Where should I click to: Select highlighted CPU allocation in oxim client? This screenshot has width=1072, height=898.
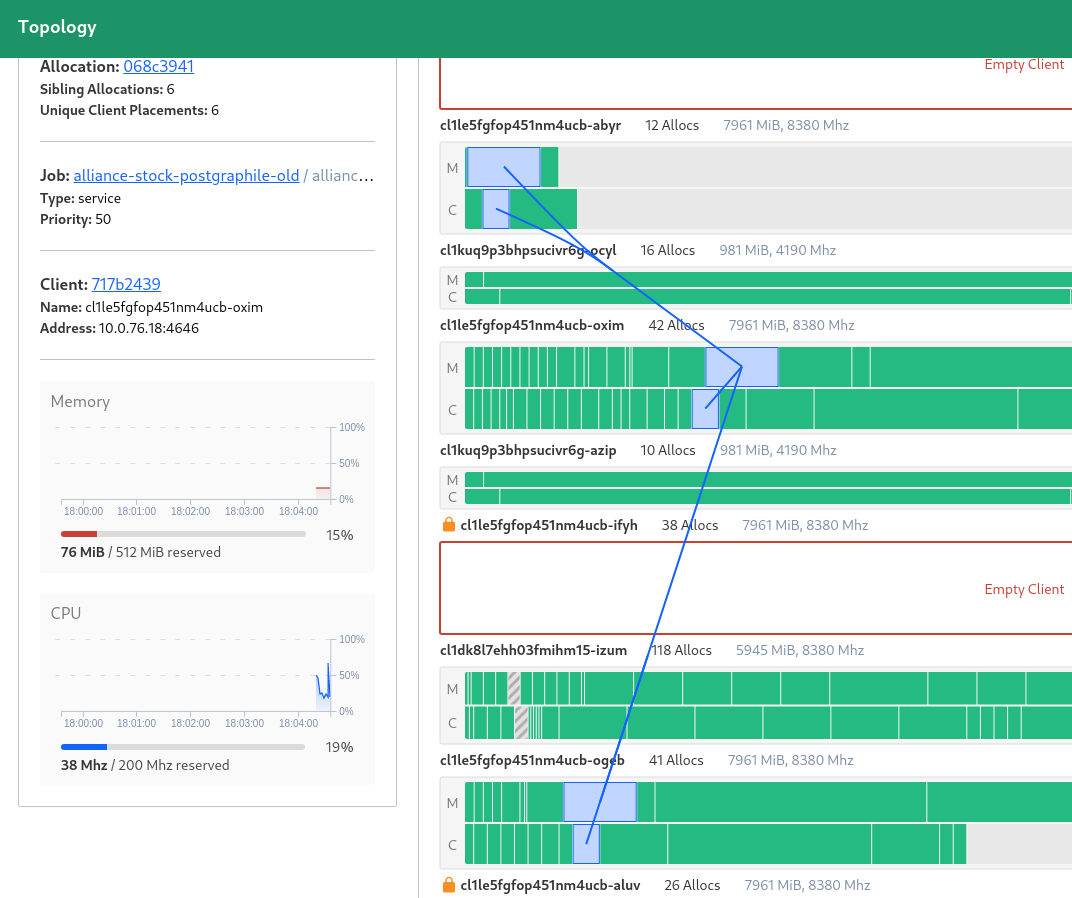[706, 409]
